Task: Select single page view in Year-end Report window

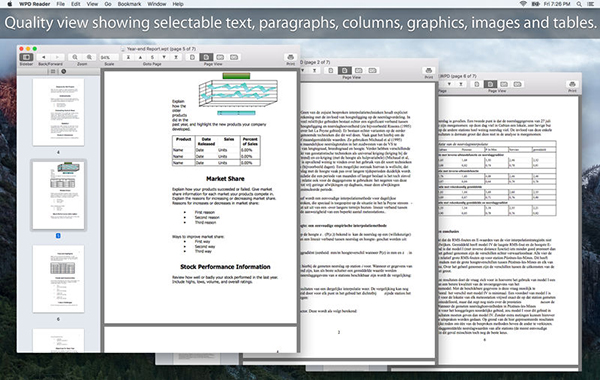Action: tap(192, 57)
